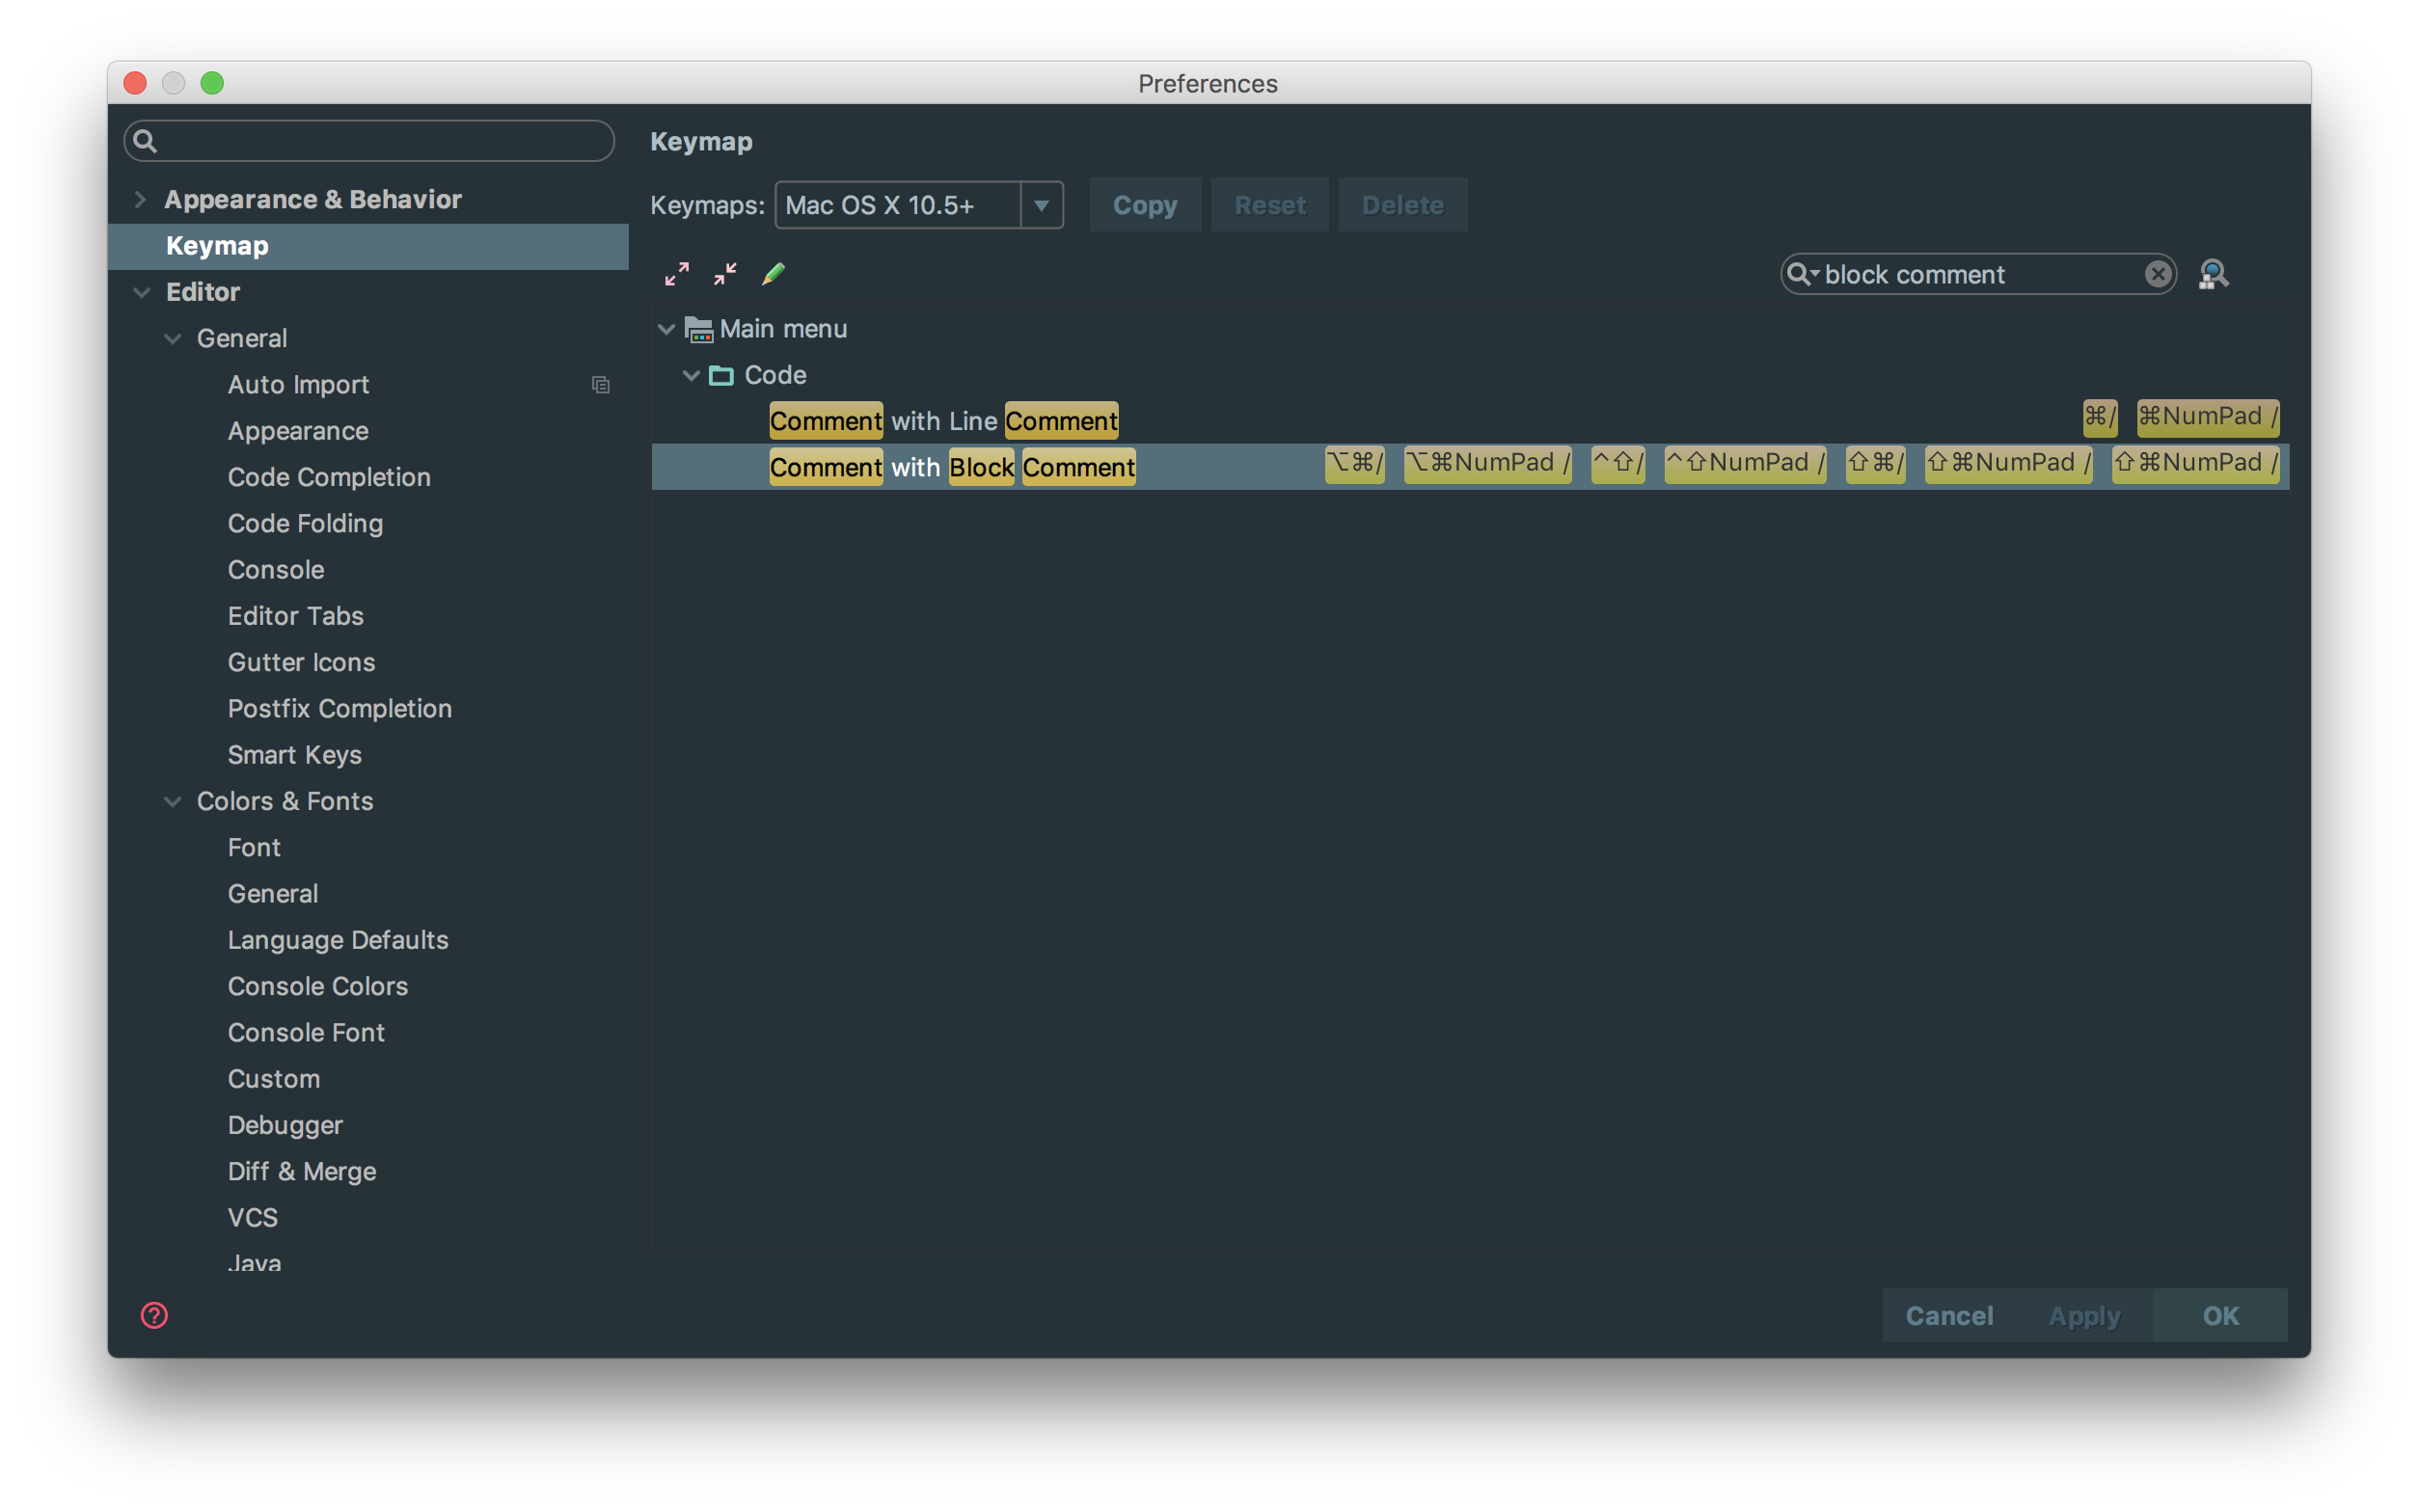Click the ⌥⌘NumPad / shortcut badge
The image size is (2419, 1512).
click(1488, 463)
